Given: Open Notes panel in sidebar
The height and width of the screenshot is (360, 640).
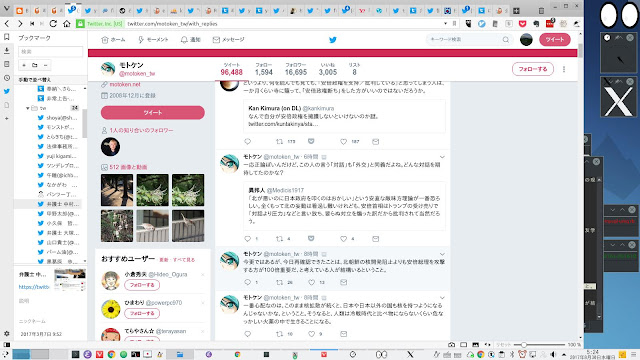Looking at the screenshot, I should [7, 64].
